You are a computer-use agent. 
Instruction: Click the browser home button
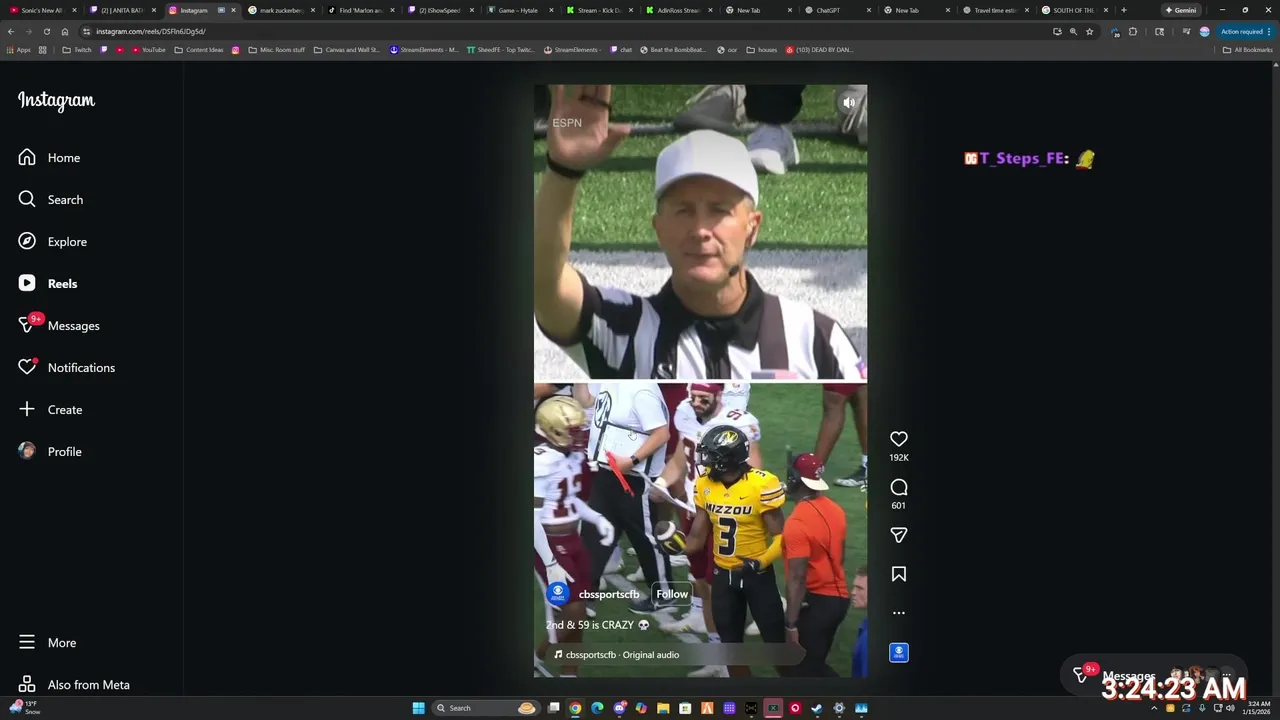click(x=65, y=31)
